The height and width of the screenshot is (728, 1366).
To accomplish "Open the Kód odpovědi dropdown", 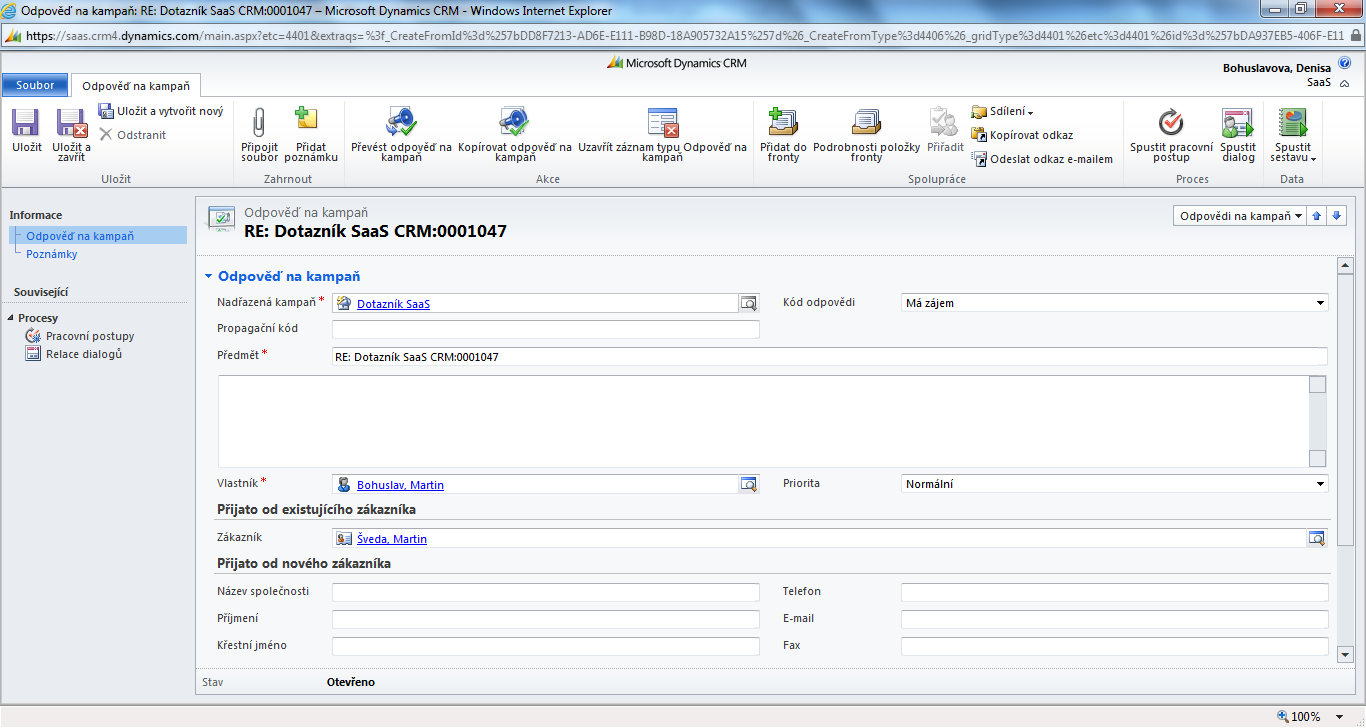I will [x=1115, y=303].
